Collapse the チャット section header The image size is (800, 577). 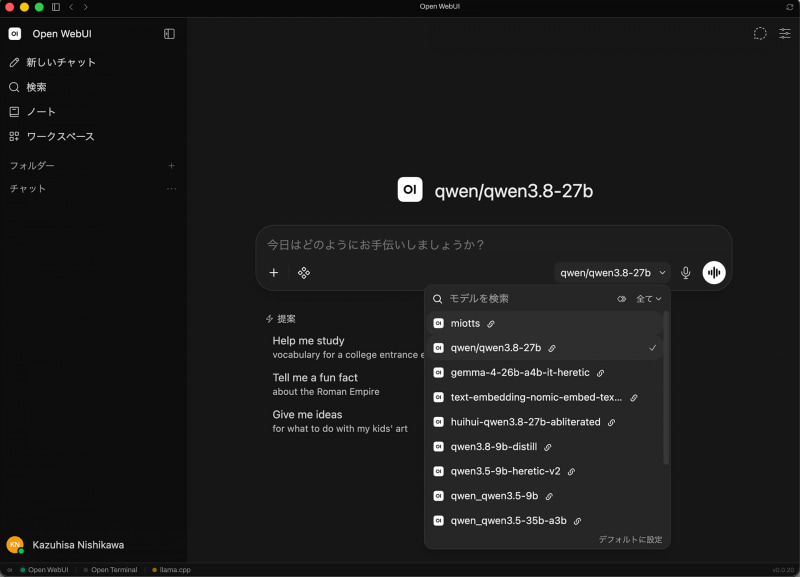(x=28, y=189)
